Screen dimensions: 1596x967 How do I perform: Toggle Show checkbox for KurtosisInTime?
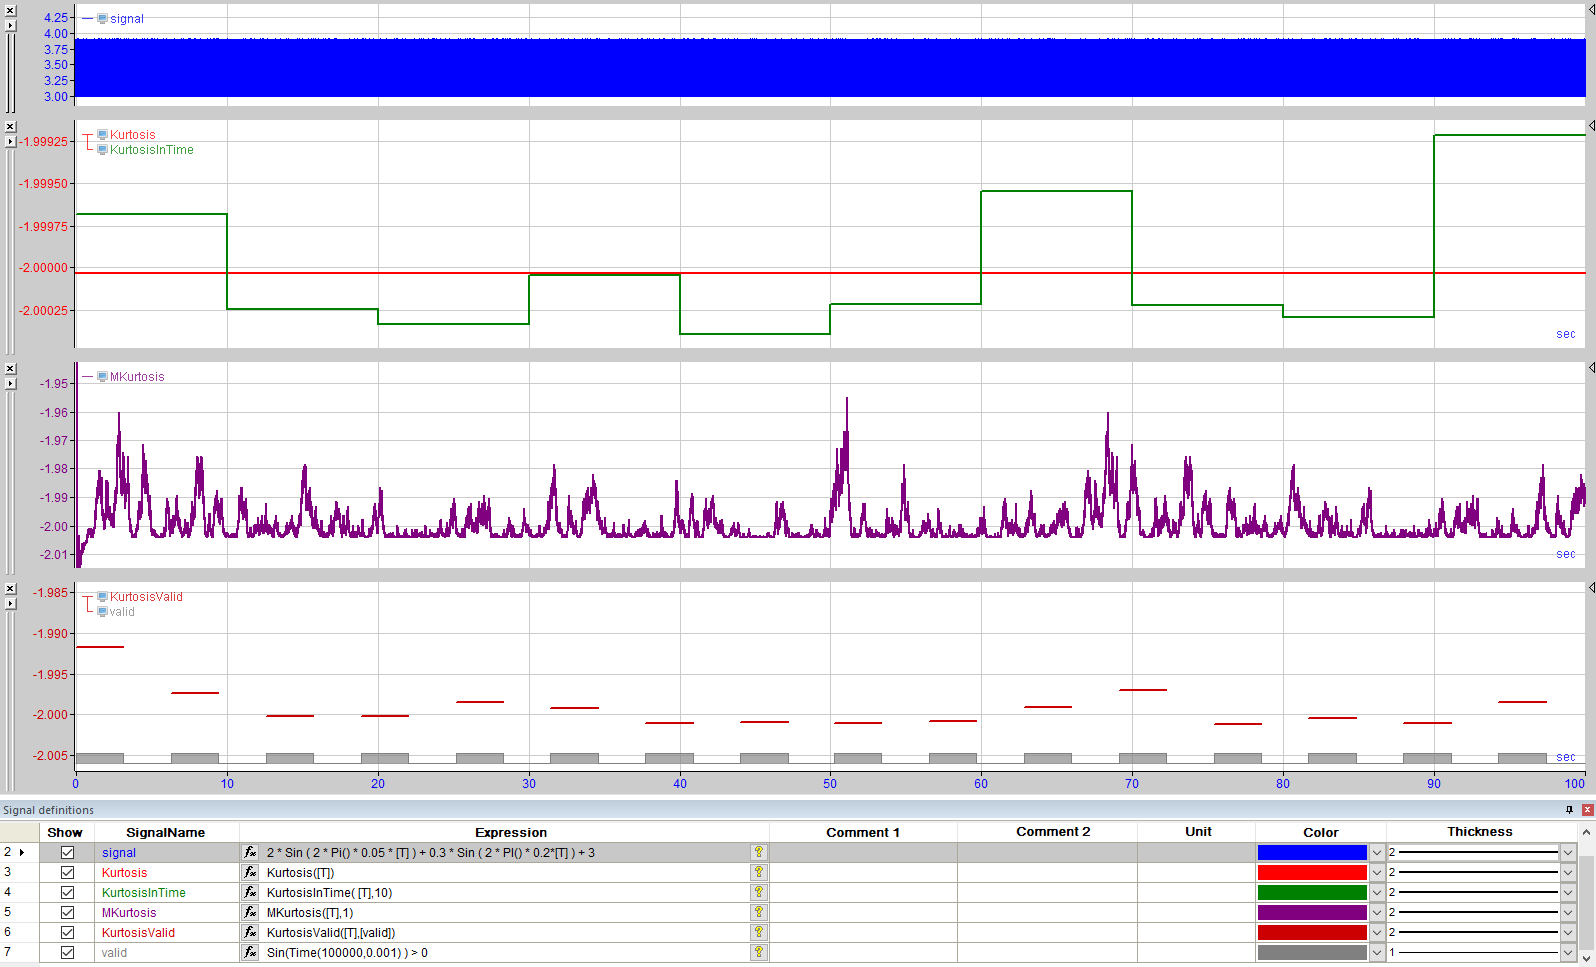point(68,893)
